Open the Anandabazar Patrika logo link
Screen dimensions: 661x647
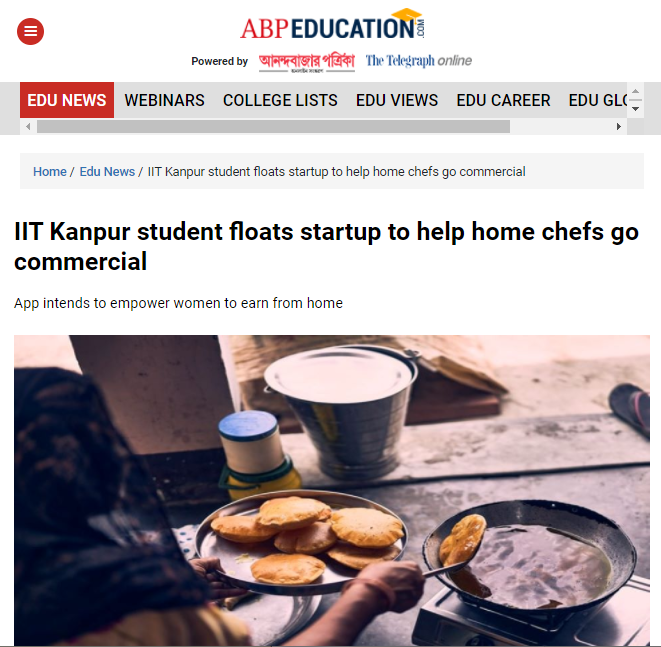(306, 62)
